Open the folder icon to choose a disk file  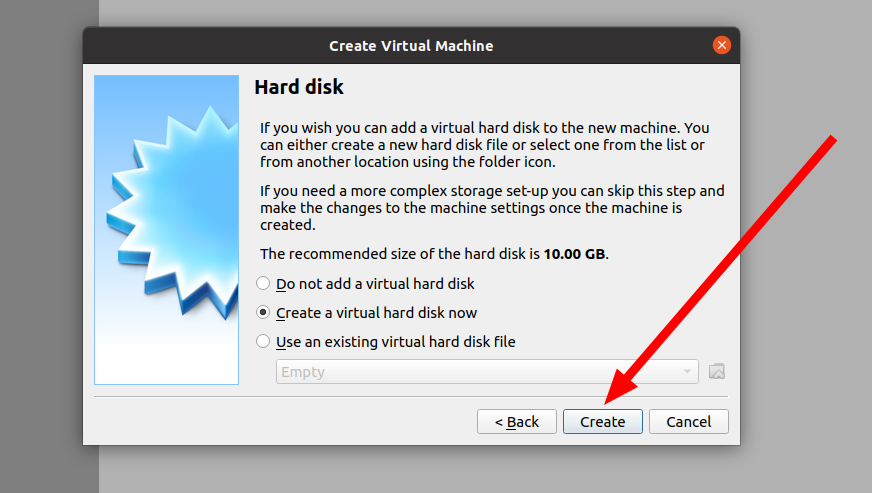click(716, 372)
